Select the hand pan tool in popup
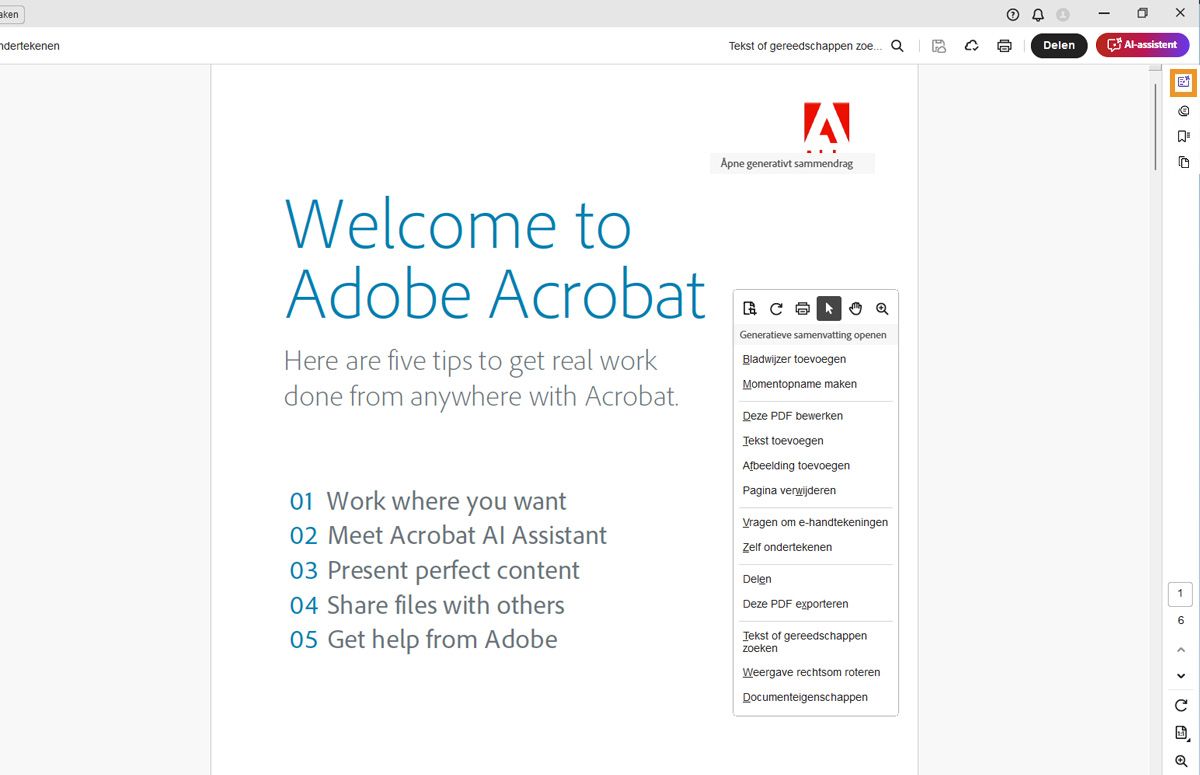 coord(856,309)
